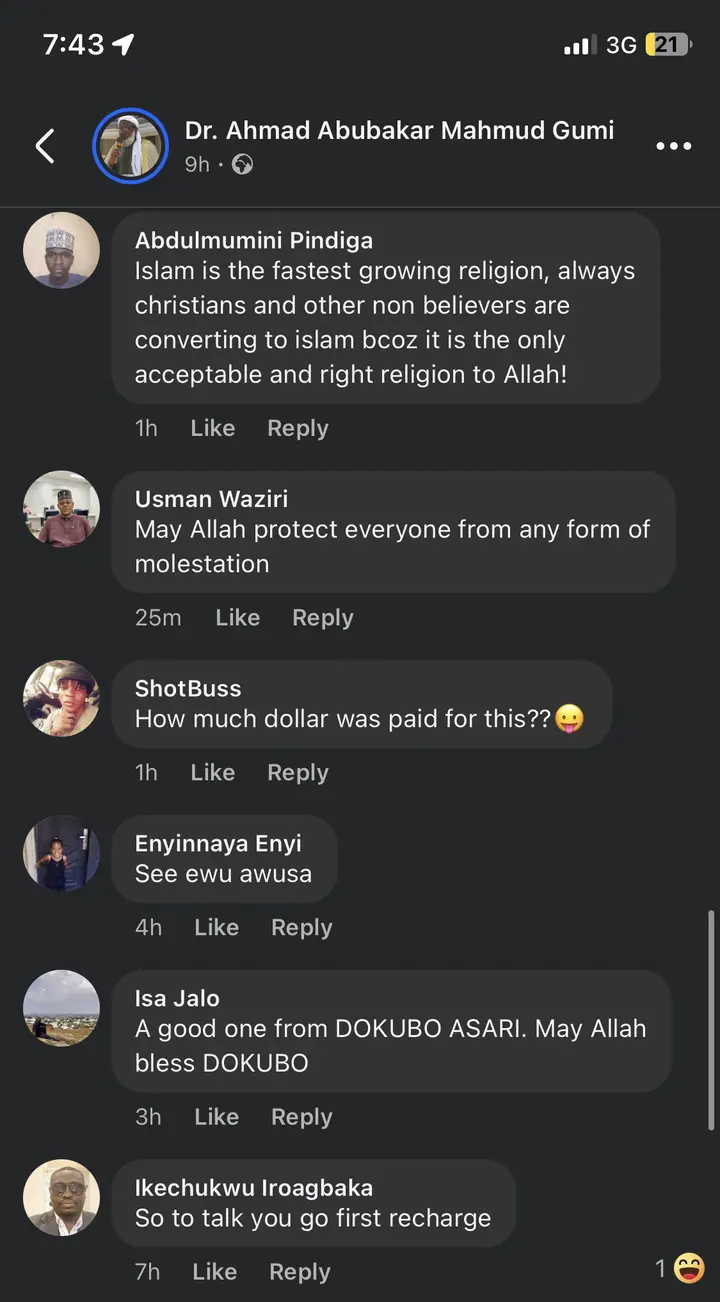The width and height of the screenshot is (720, 1302).
Task: Tap the laughing emoji reaction icon
Action: click(x=689, y=1268)
